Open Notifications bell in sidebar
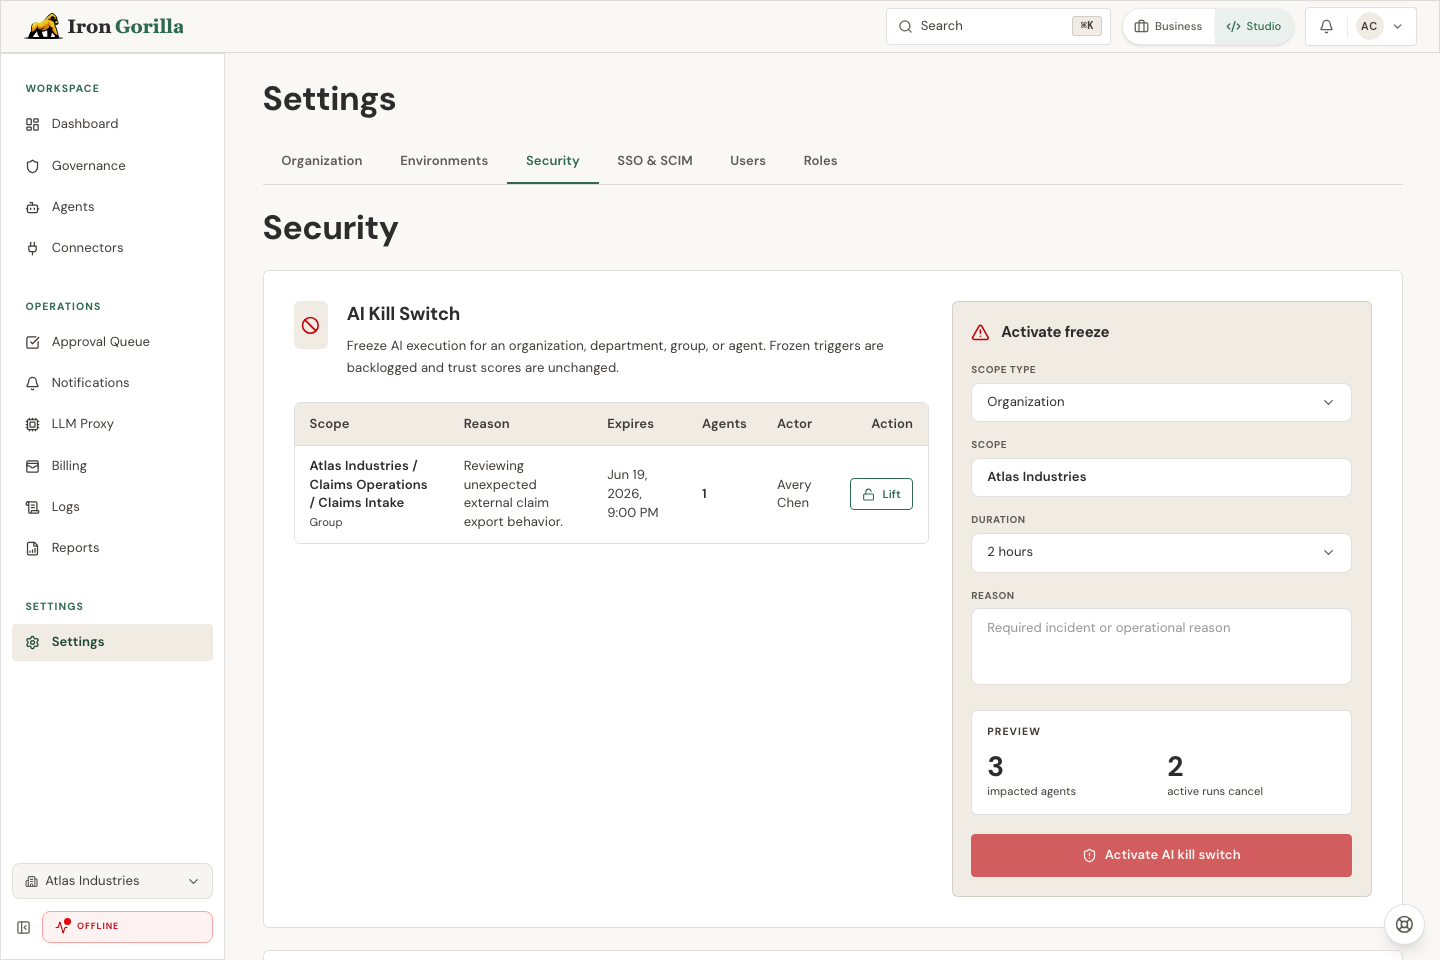The height and width of the screenshot is (960, 1440). coord(32,383)
